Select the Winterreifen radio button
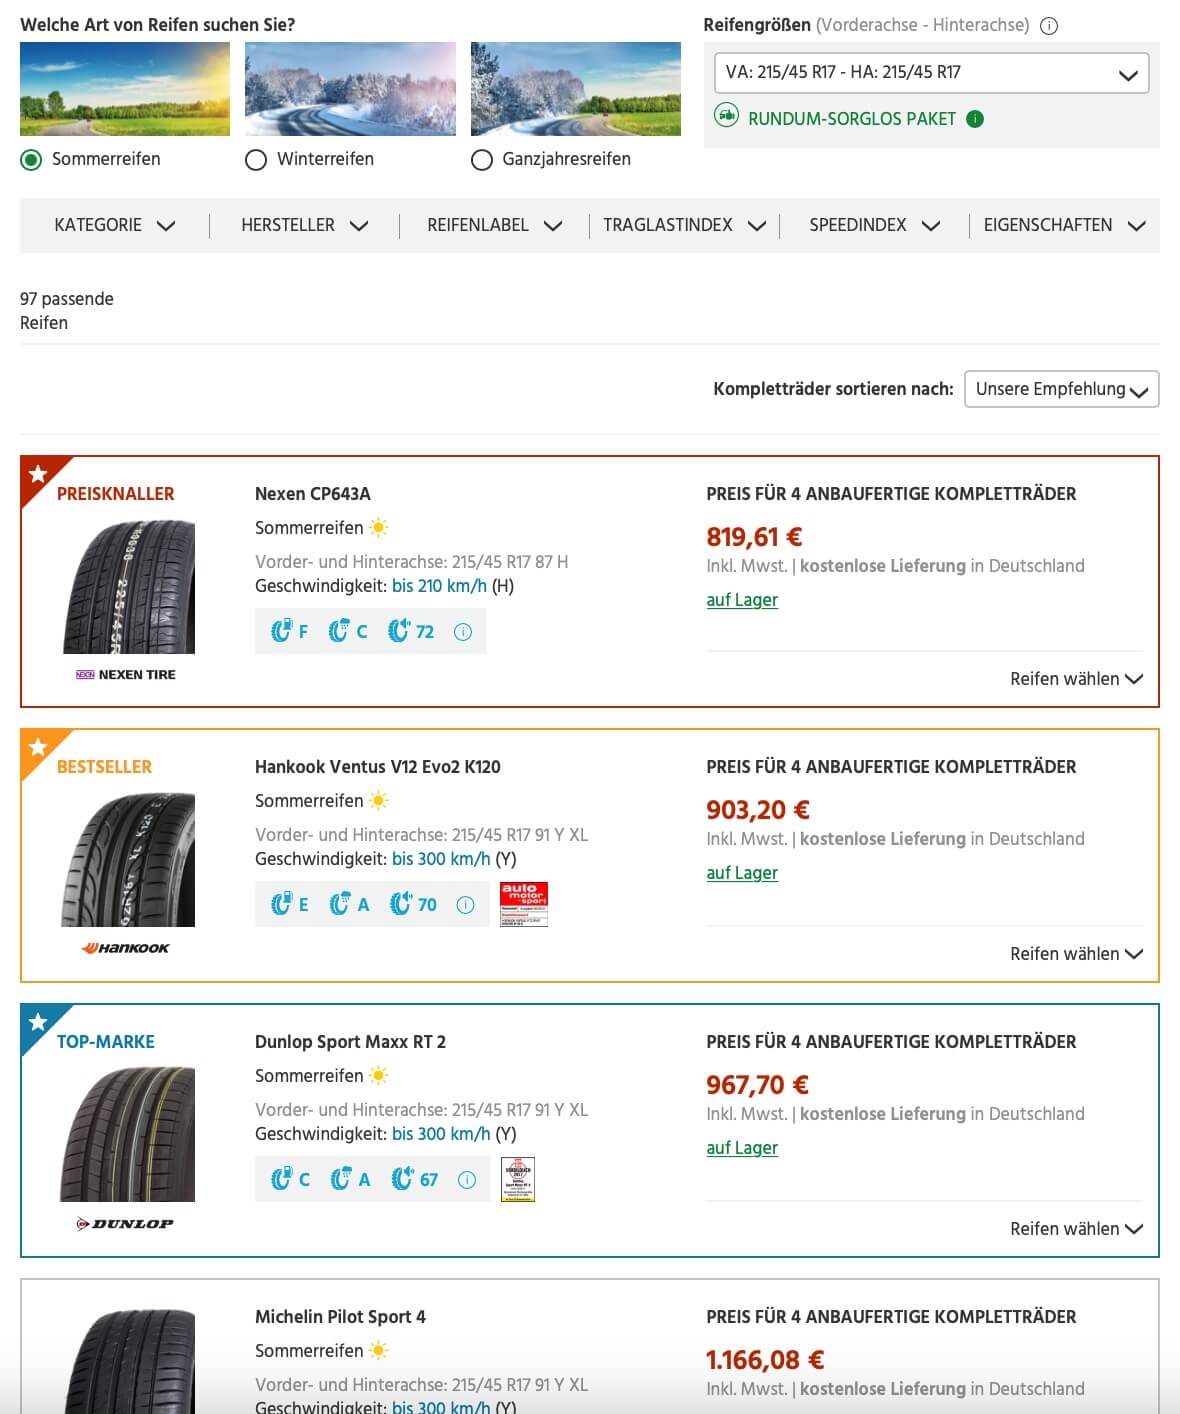The height and width of the screenshot is (1414, 1180). [x=256, y=160]
